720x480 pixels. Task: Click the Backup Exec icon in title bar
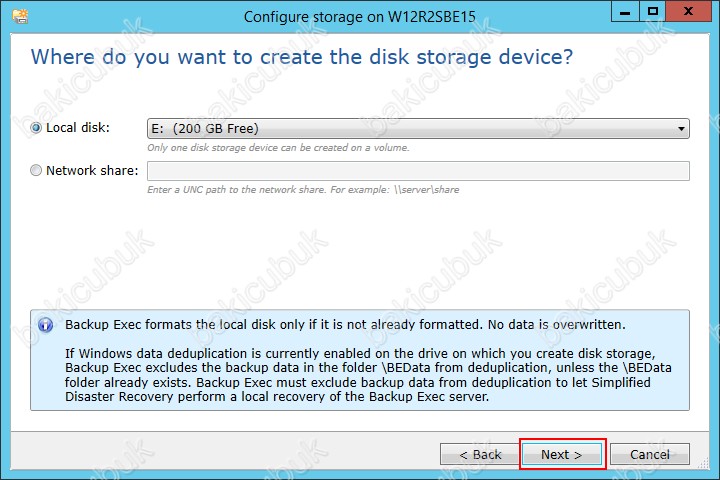[20, 16]
